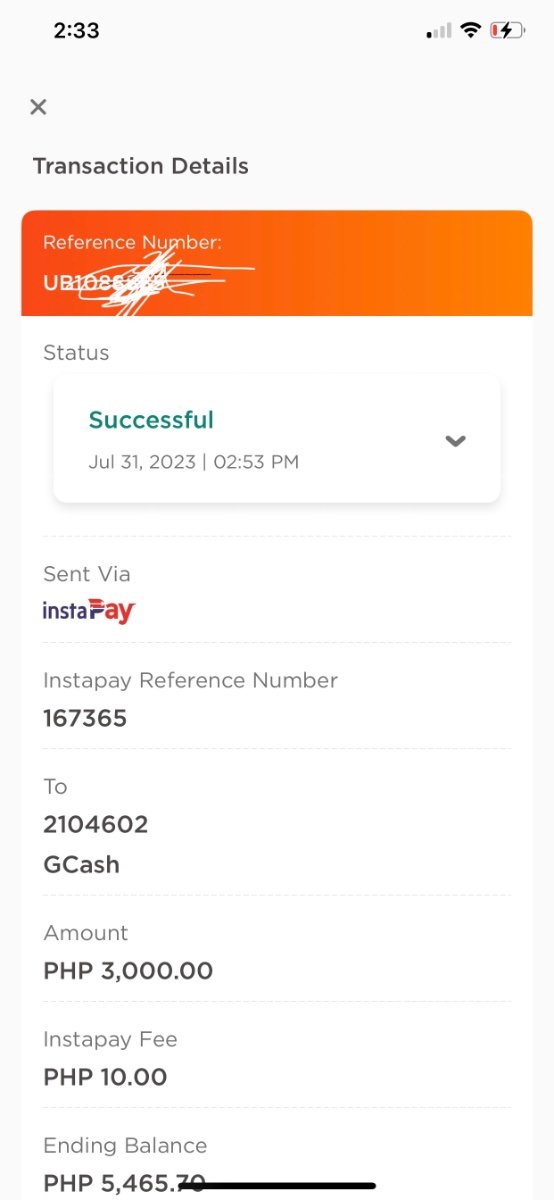The image size is (554, 1200).
Task: Tap the Transaction Details heading
Action: (x=141, y=166)
